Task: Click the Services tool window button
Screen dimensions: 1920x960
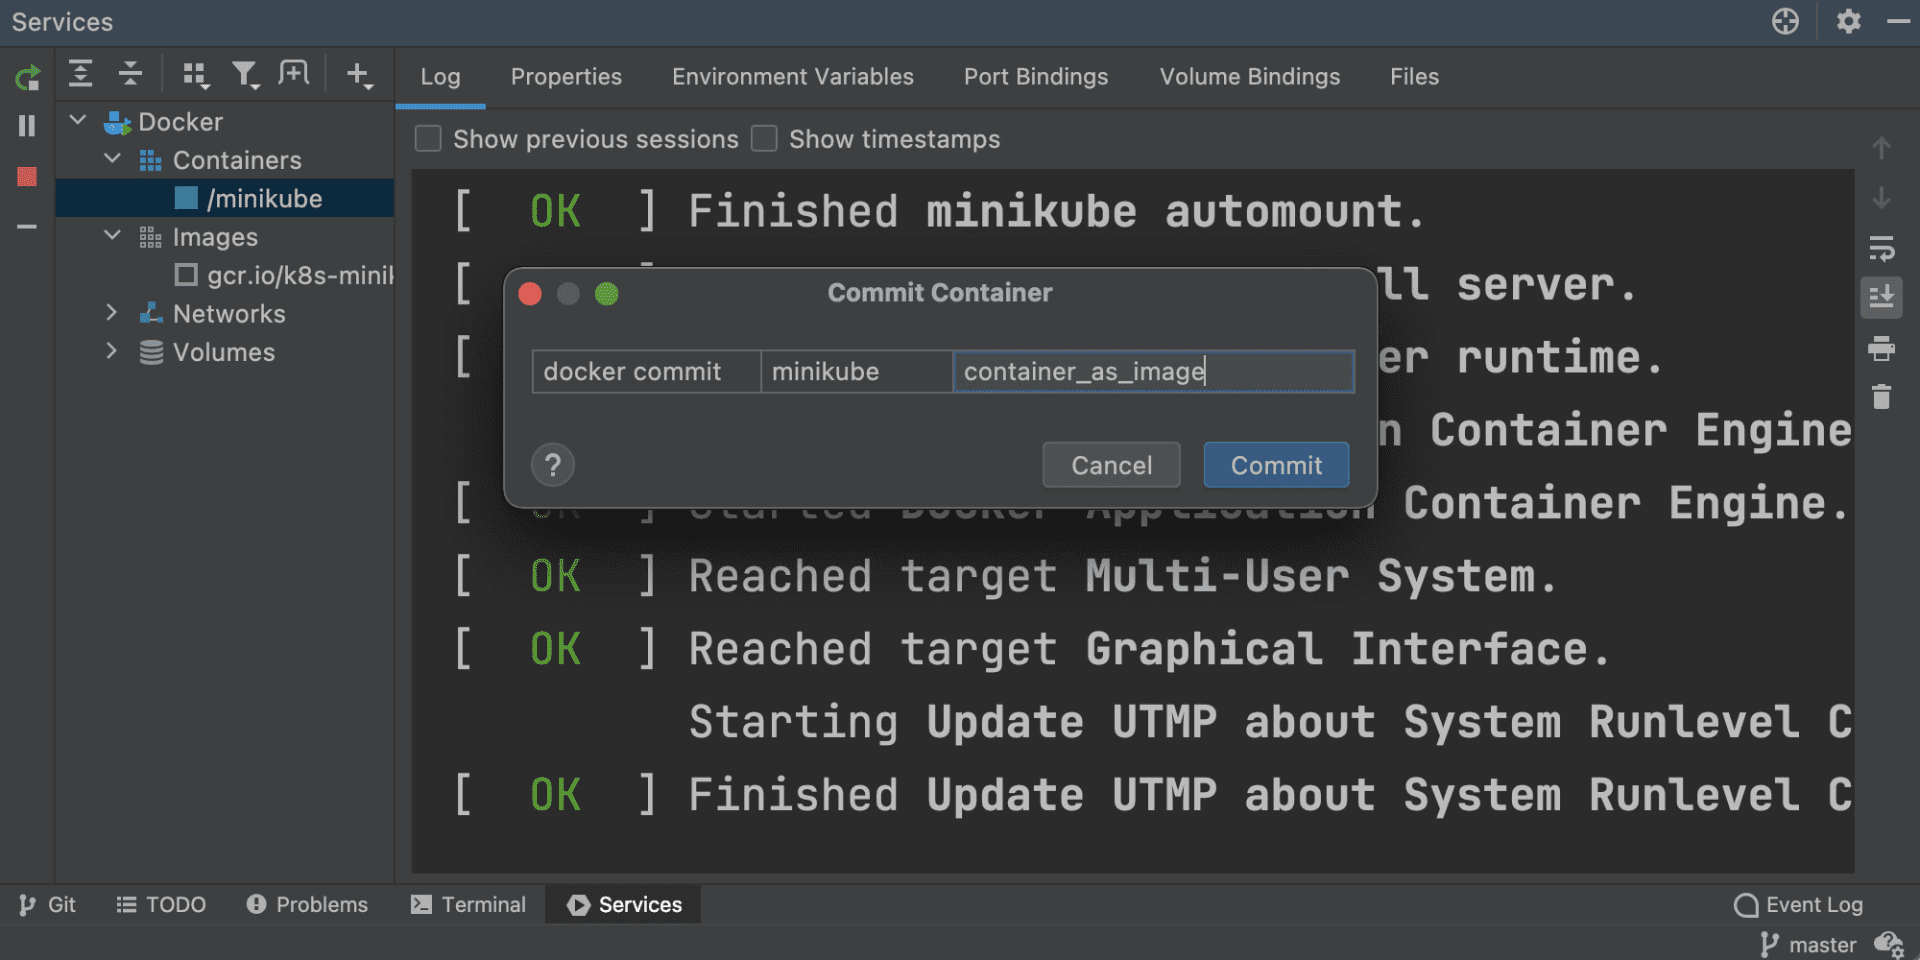Action: click(x=624, y=905)
